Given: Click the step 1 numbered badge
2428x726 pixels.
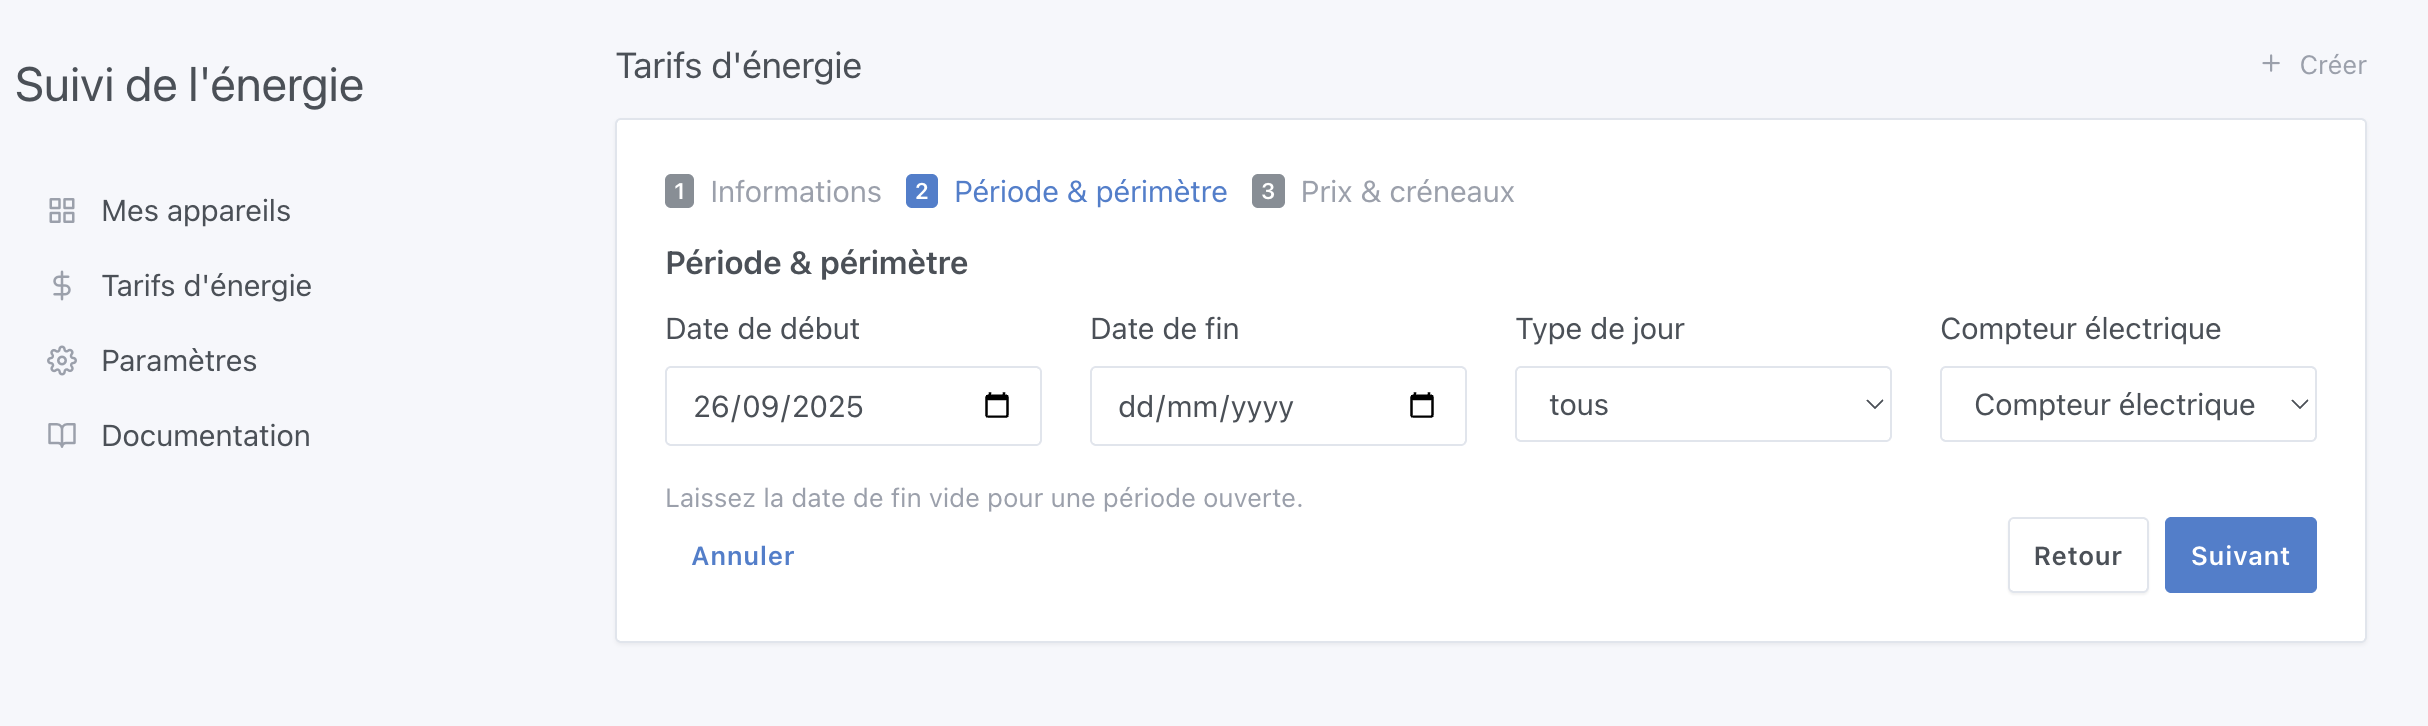Looking at the screenshot, I should point(679,191).
